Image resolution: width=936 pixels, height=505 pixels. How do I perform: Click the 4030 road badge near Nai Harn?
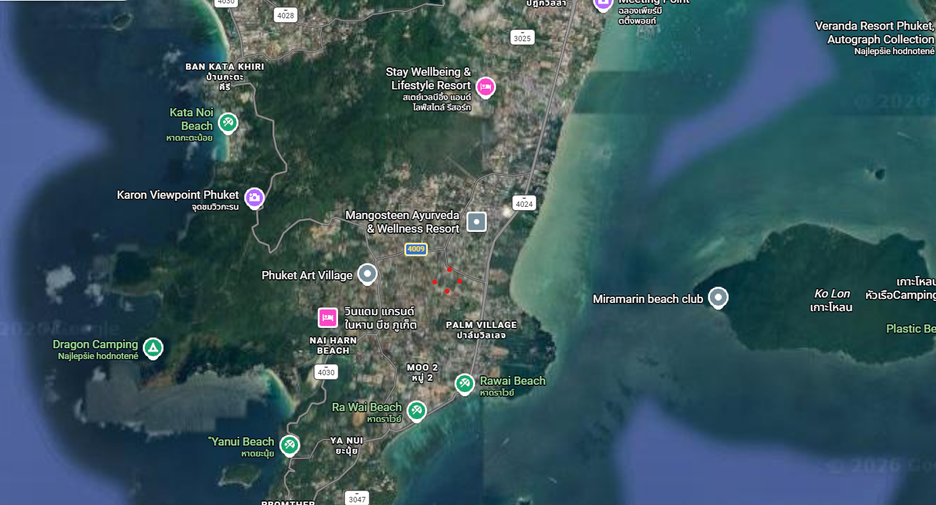tap(326, 372)
